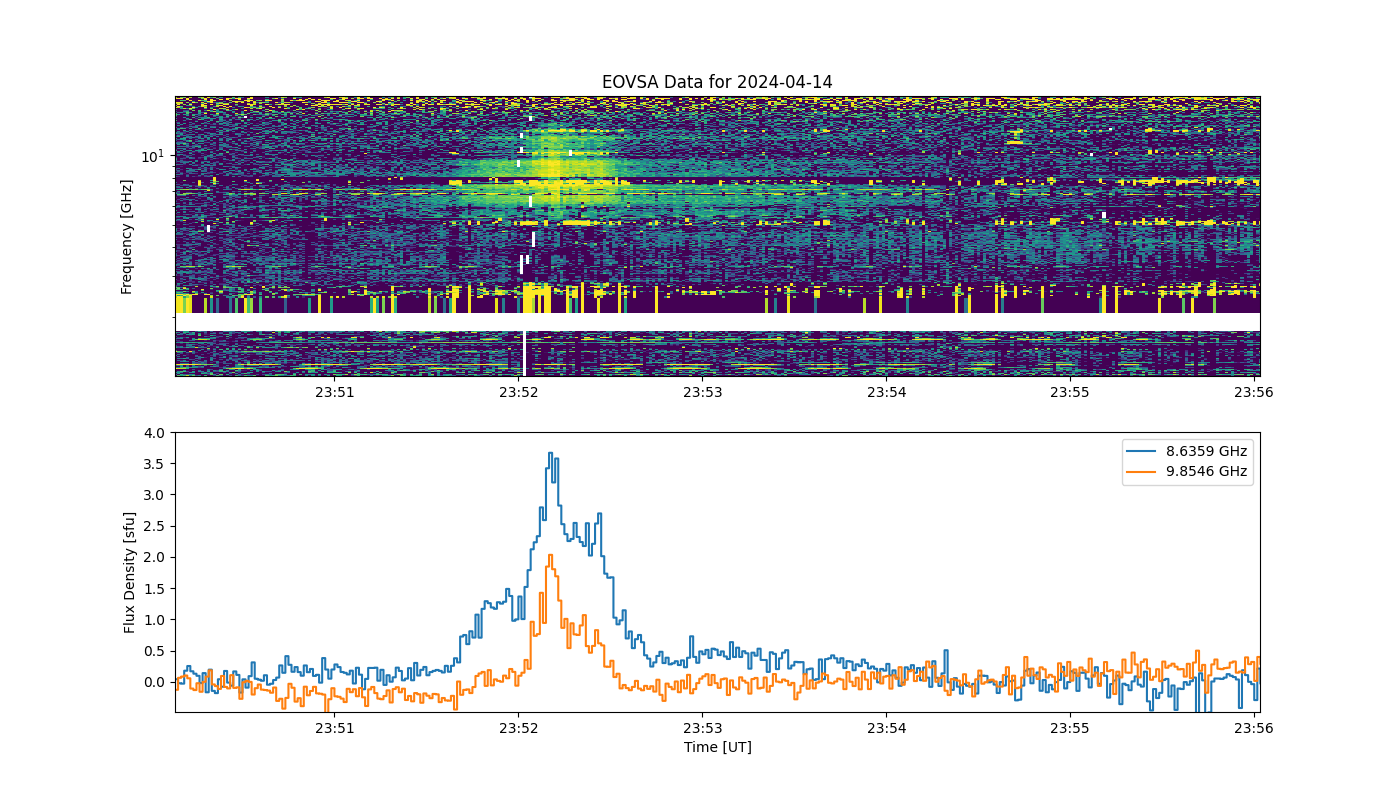The image size is (1400, 800).
Task: Click the peak of the orange flux curve
Action: (550, 555)
